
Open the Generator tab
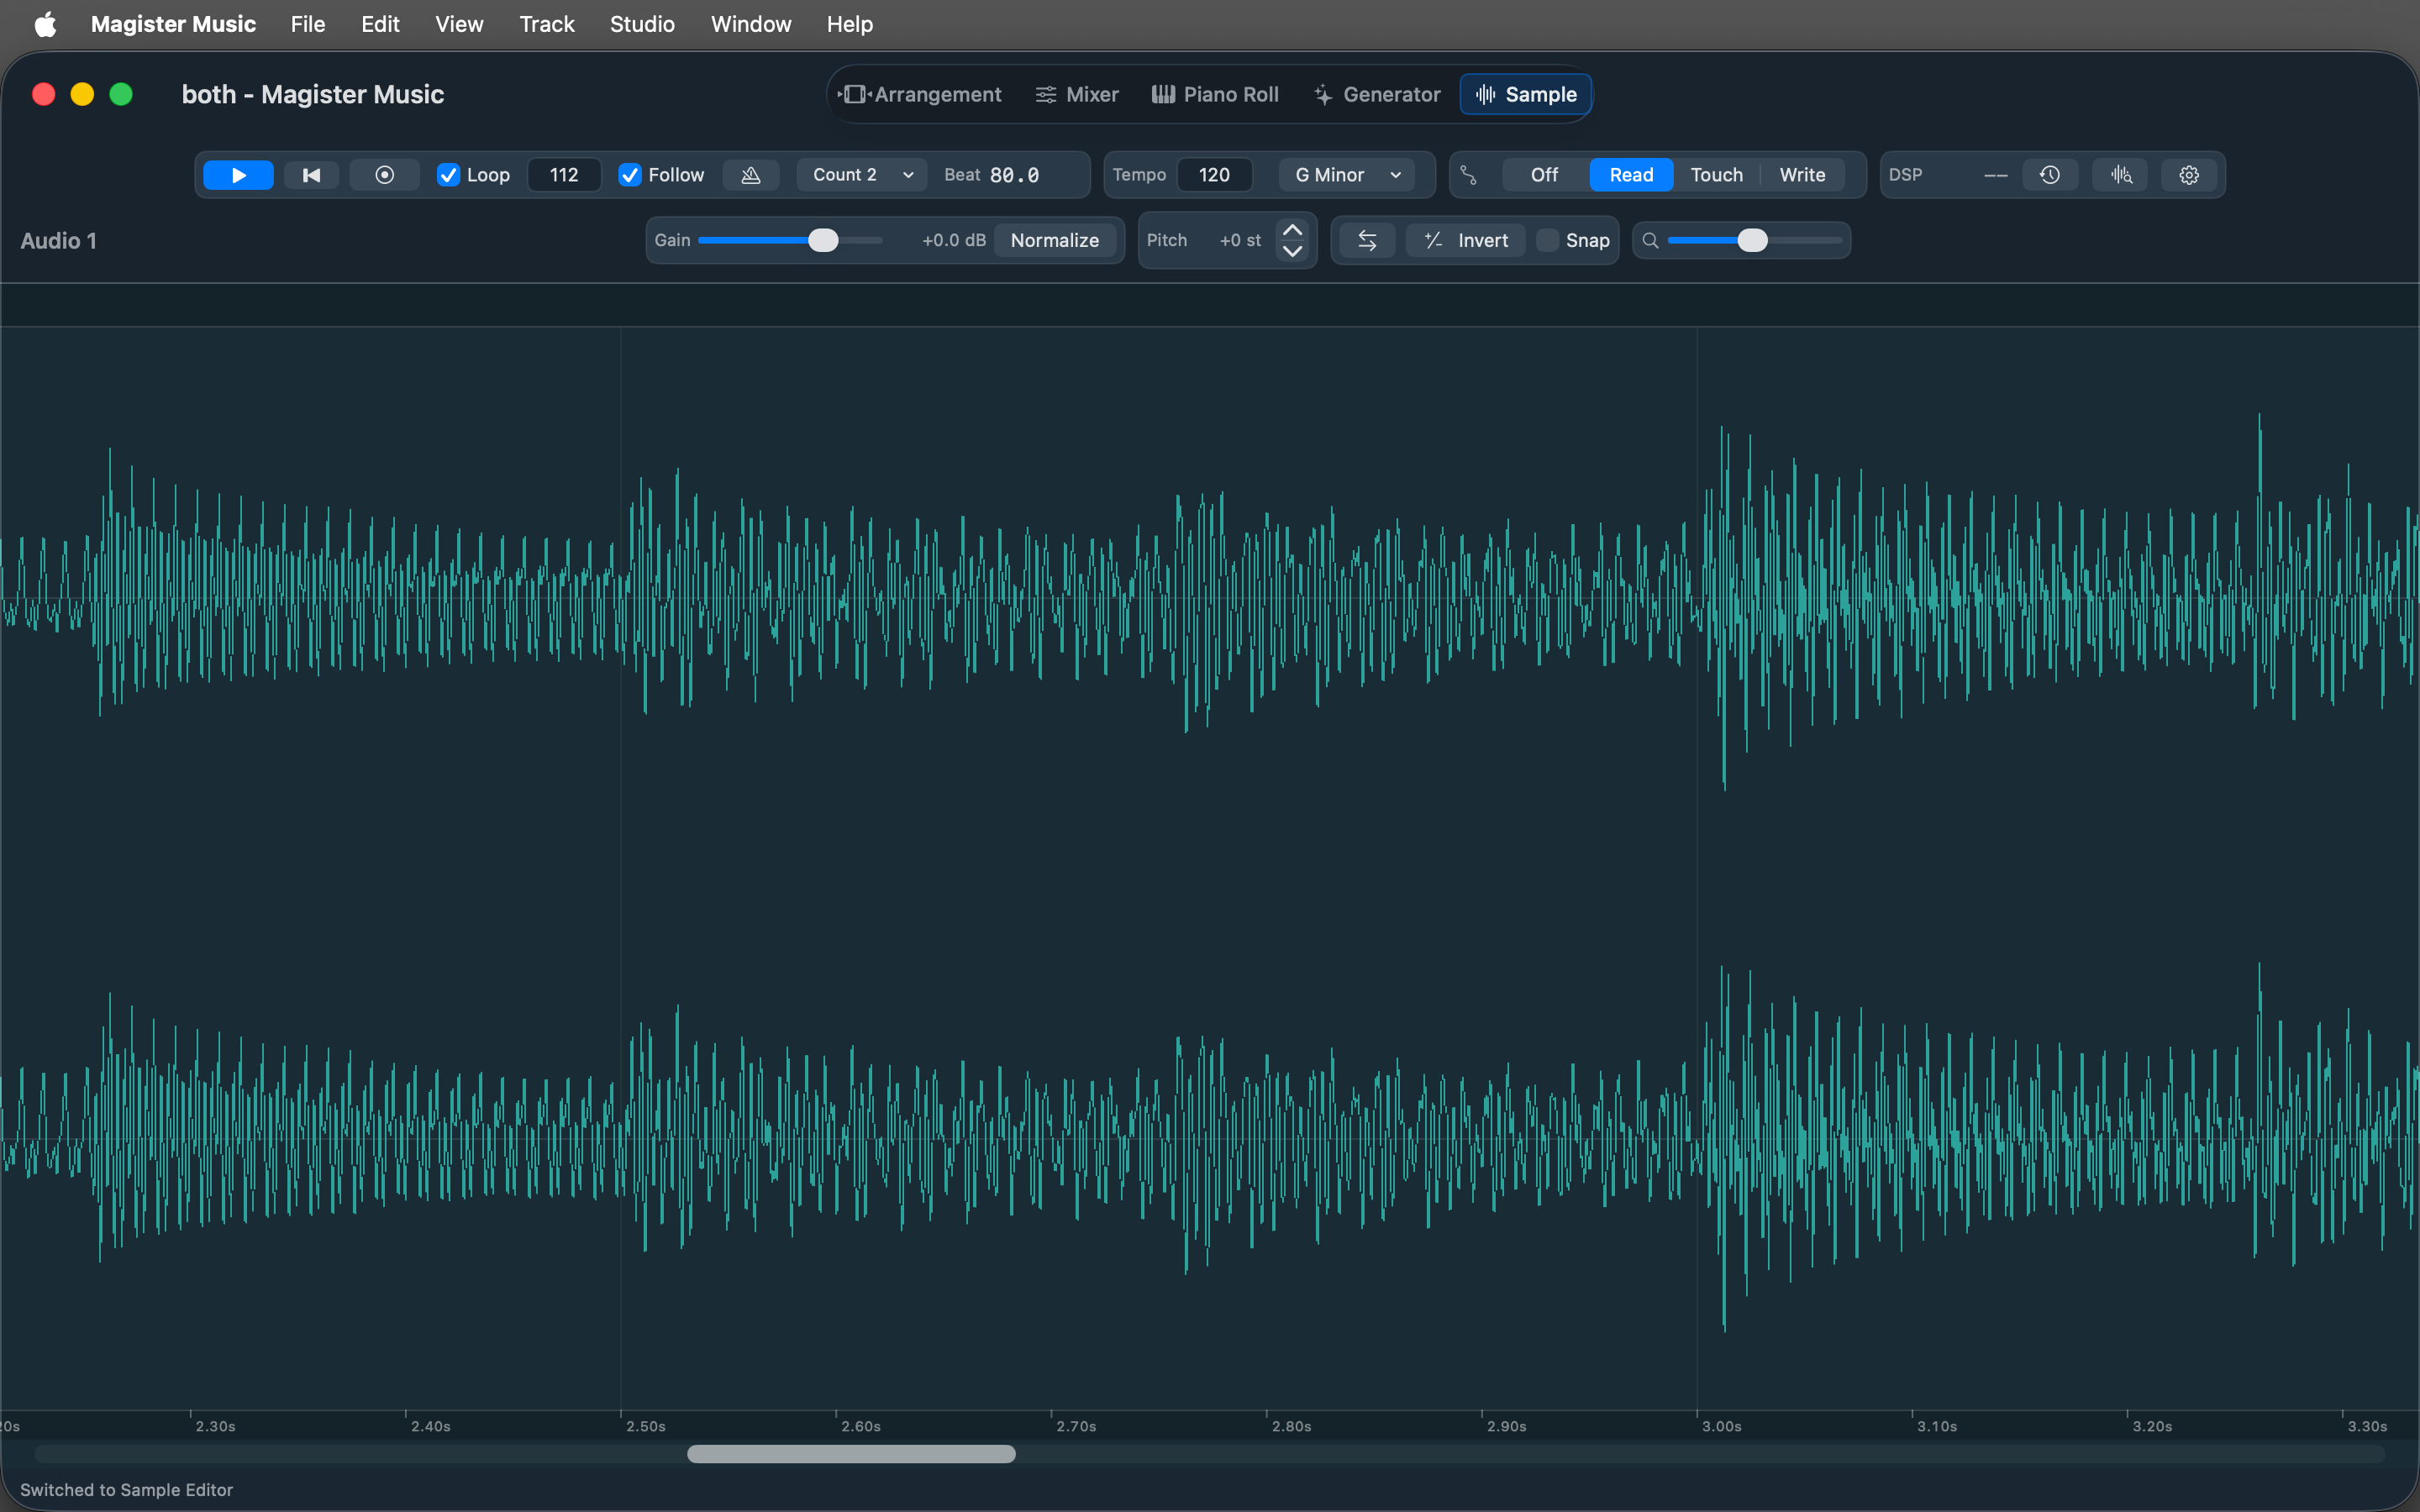1376,94
